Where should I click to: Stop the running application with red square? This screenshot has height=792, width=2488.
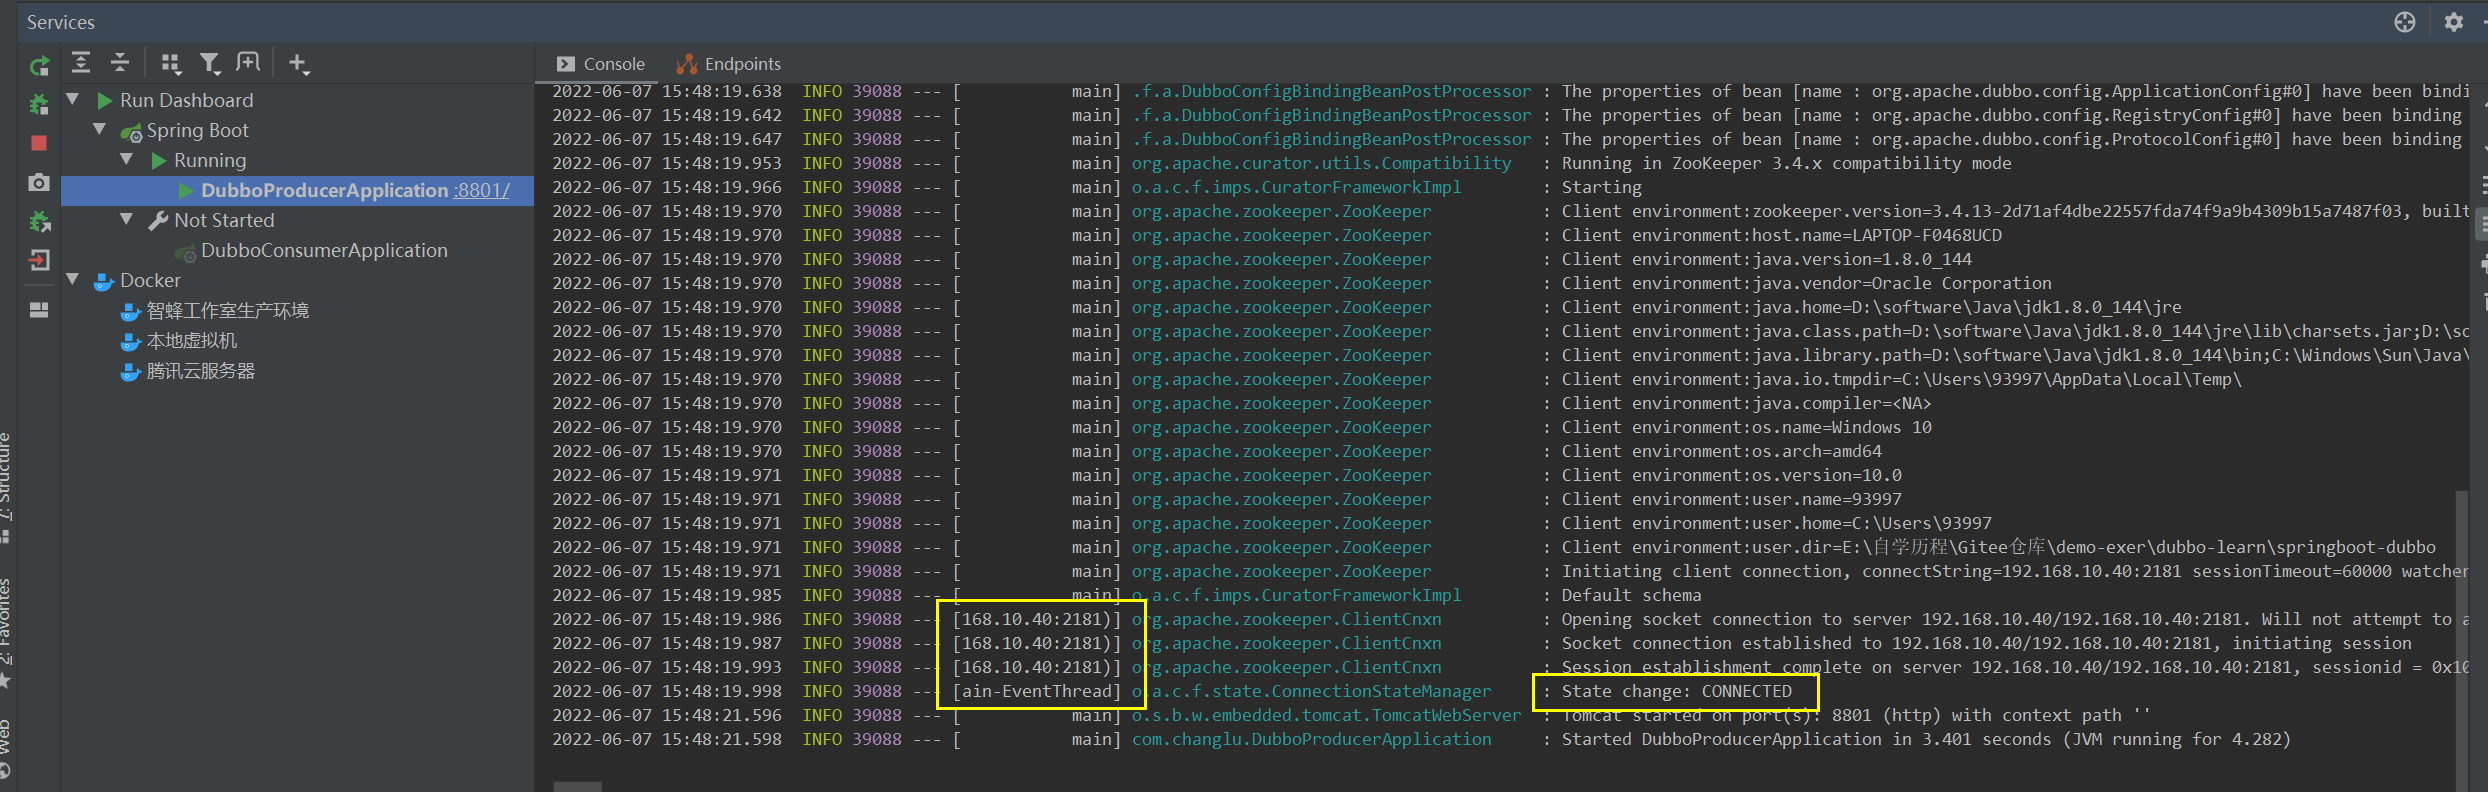coord(39,143)
